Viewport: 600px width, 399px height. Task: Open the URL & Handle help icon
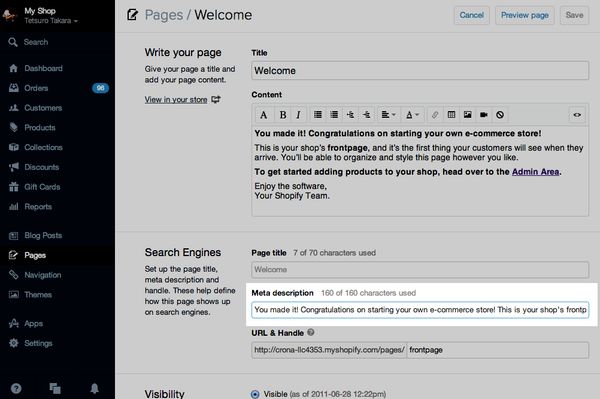(311, 332)
